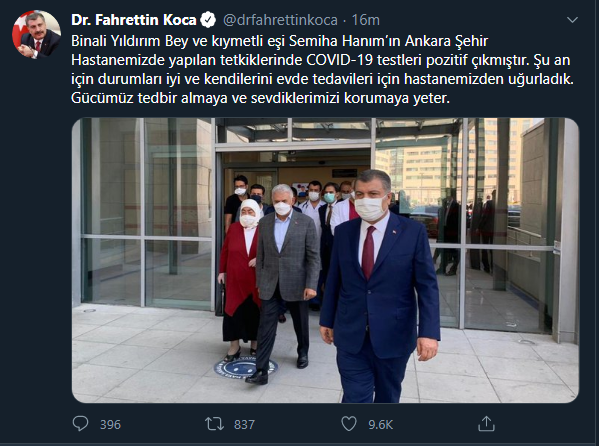The image size is (599, 446).
Task: Open the share tweet upload icon
Action: tap(486, 423)
